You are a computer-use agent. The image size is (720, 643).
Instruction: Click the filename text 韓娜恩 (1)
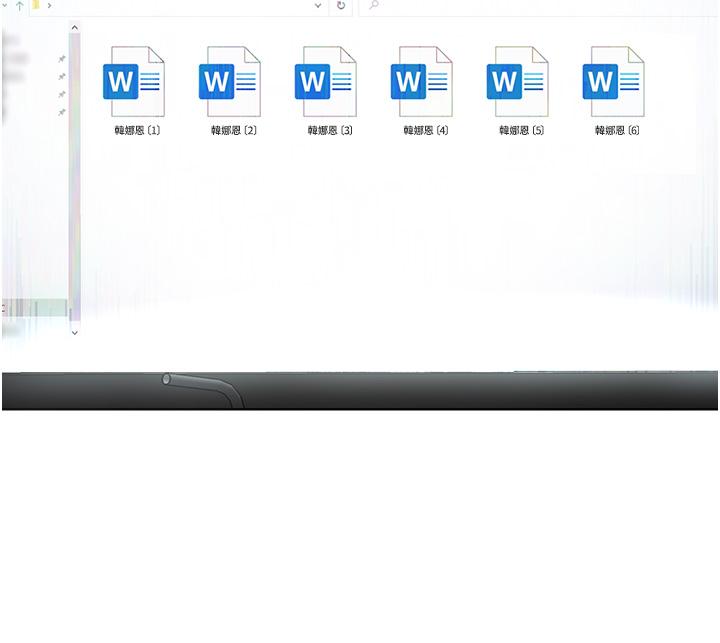point(137,130)
